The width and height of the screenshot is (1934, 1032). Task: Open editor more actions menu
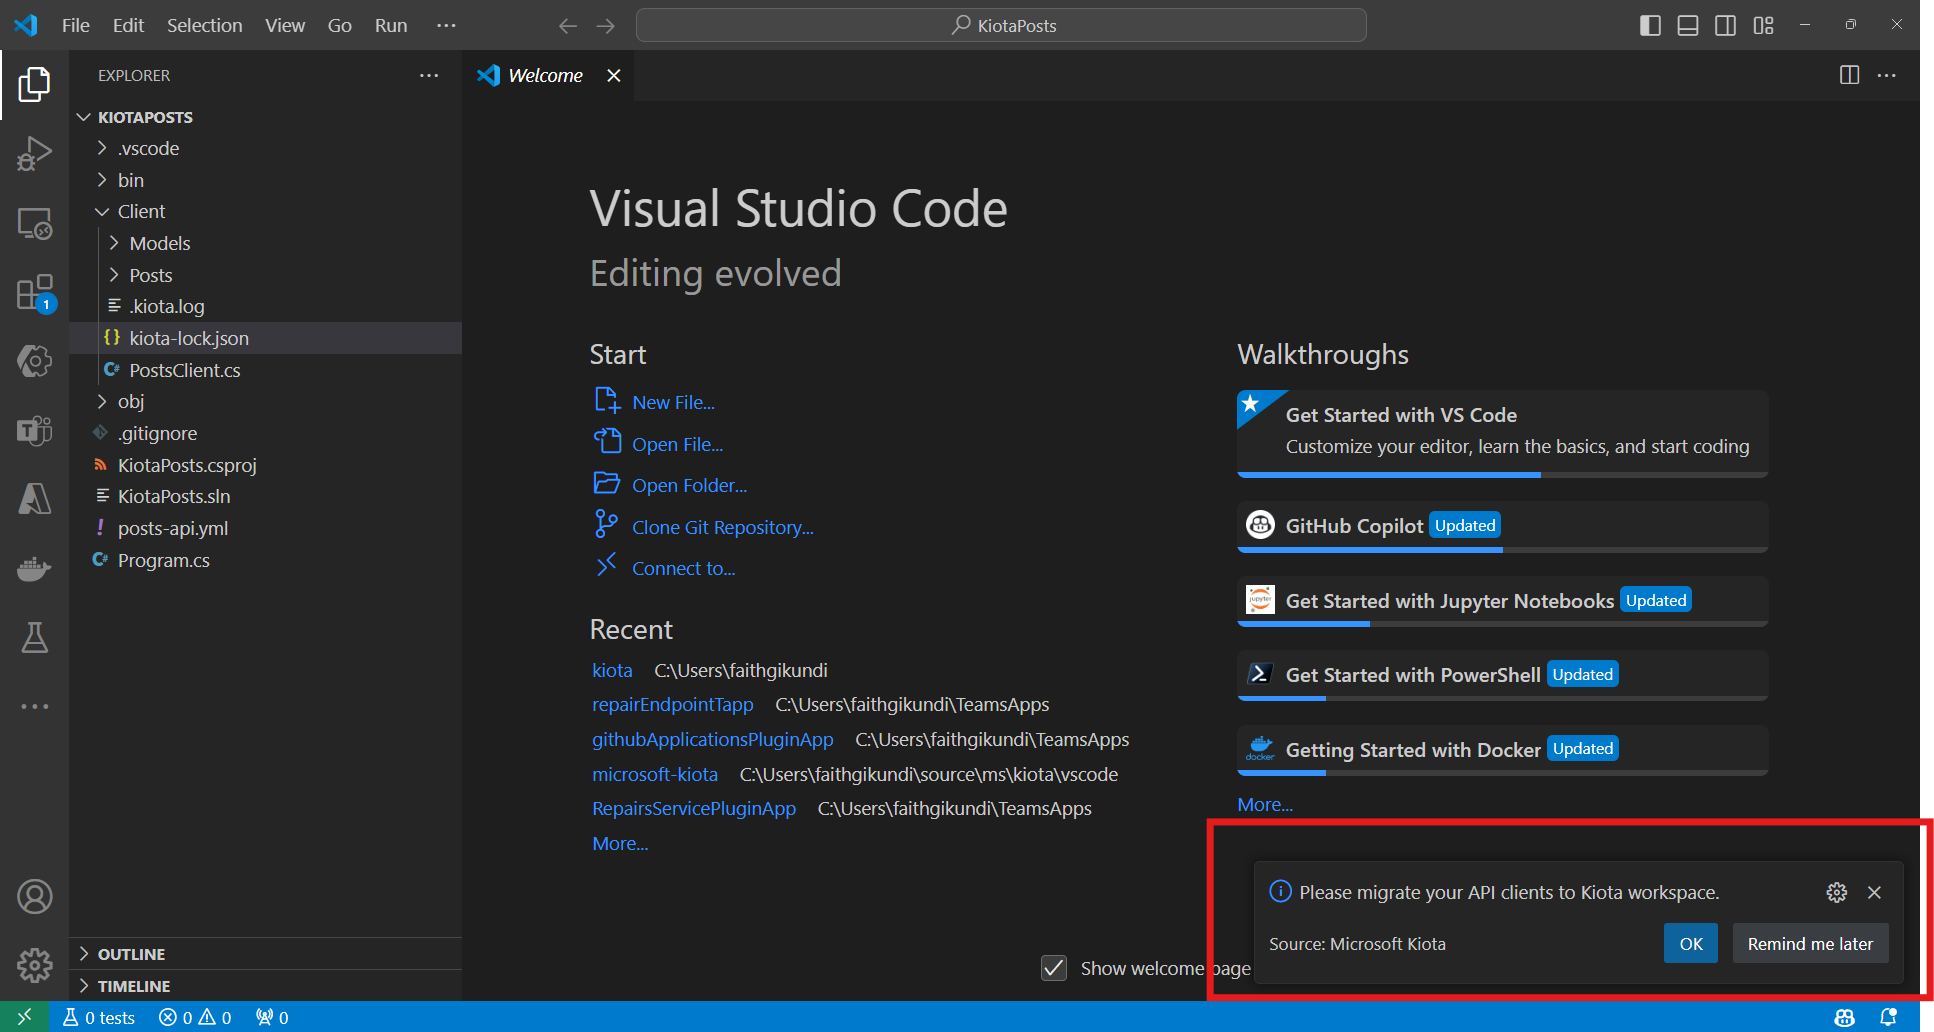[1887, 75]
